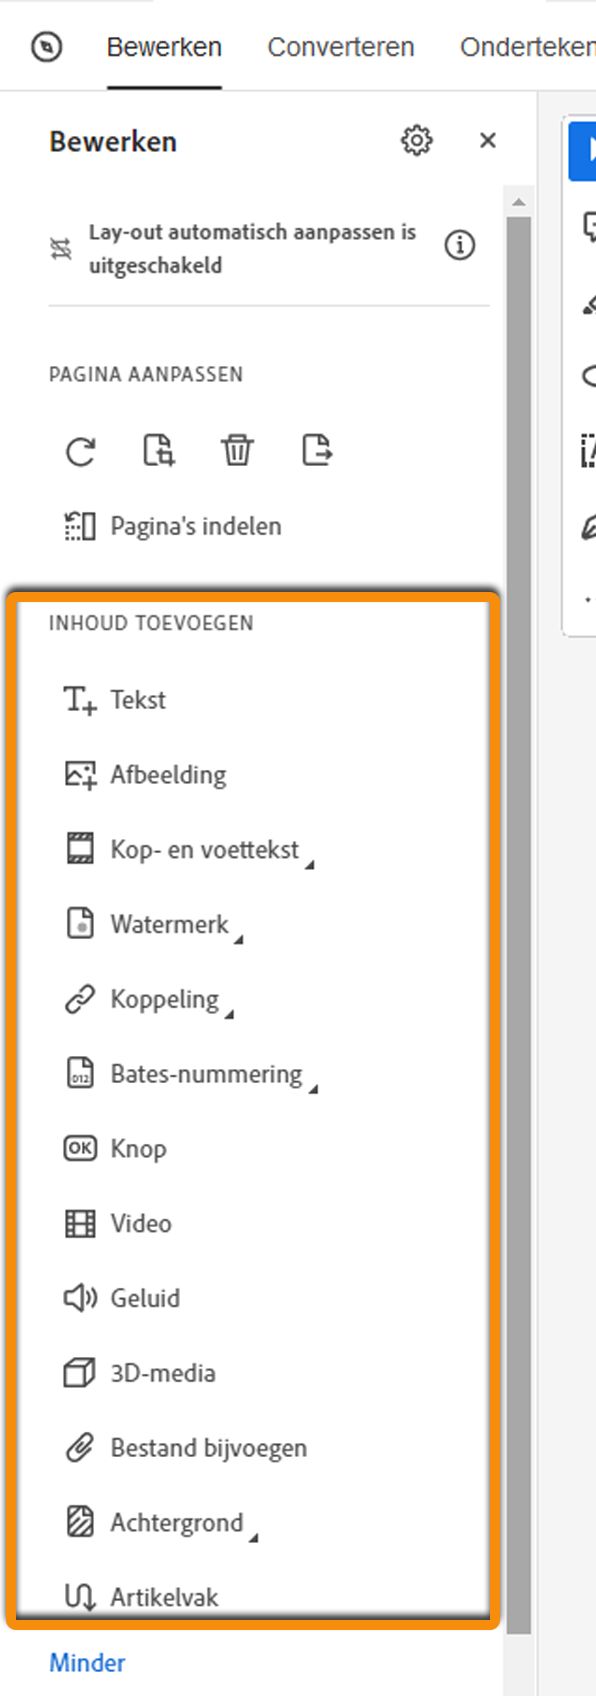
Task: Open Pagina's indelen
Action: [197, 526]
